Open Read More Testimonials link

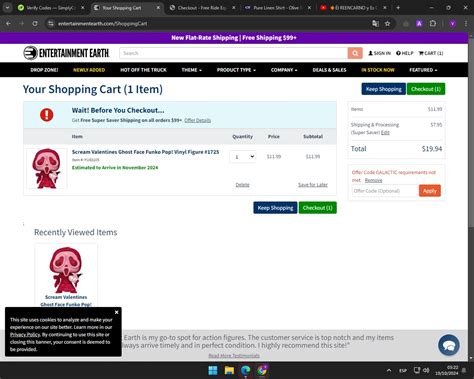[x=234, y=356]
